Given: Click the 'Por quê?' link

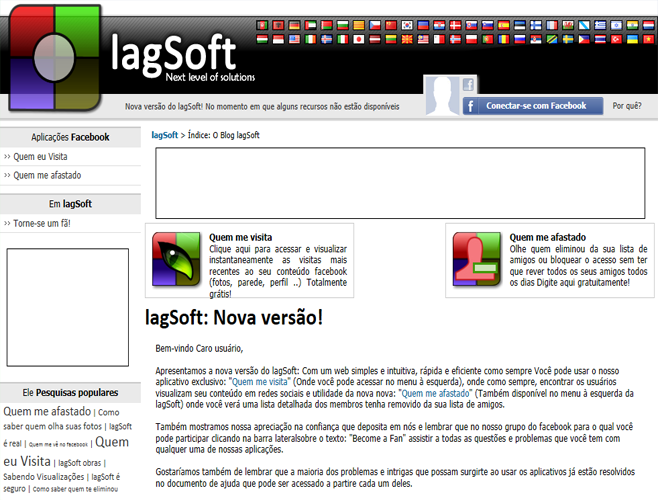Looking at the screenshot, I should coord(626,105).
